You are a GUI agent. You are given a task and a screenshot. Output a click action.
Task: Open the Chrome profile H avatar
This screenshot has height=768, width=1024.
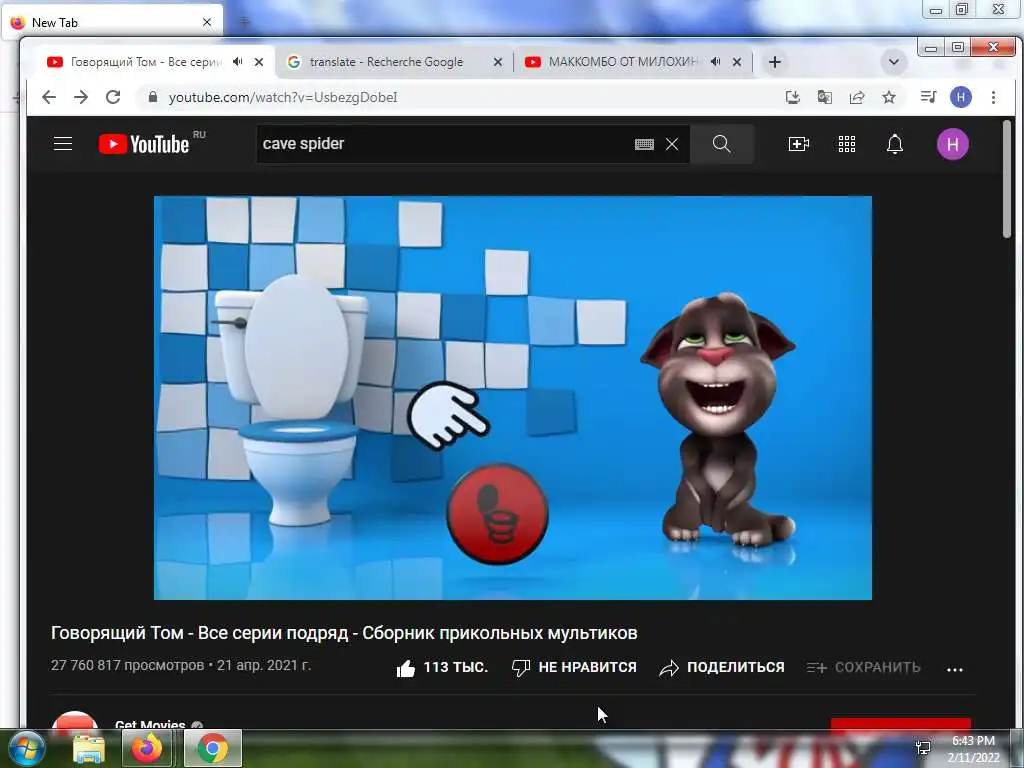[x=961, y=97]
